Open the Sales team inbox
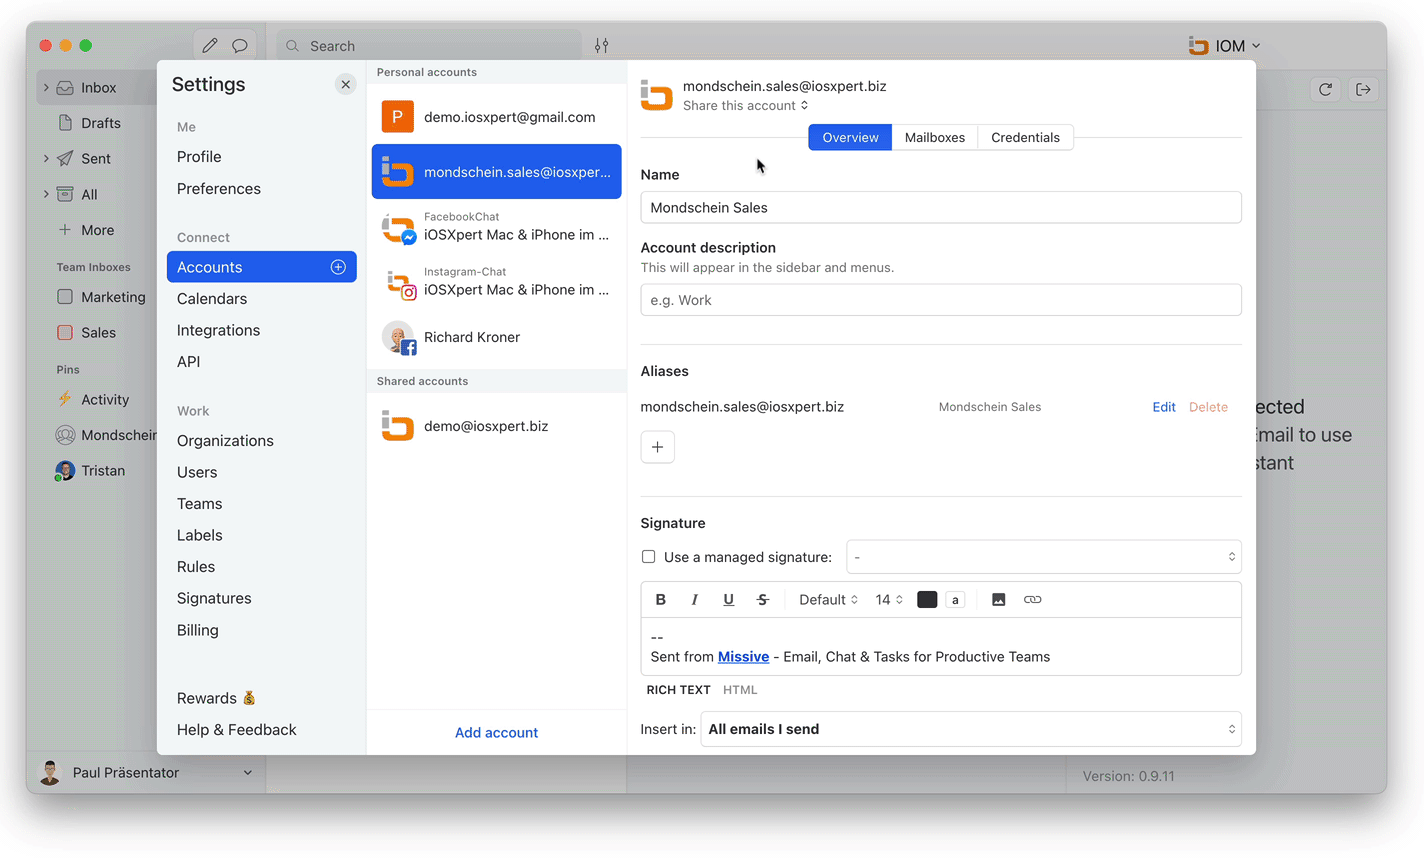The image size is (1424, 858). tap(87, 333)
